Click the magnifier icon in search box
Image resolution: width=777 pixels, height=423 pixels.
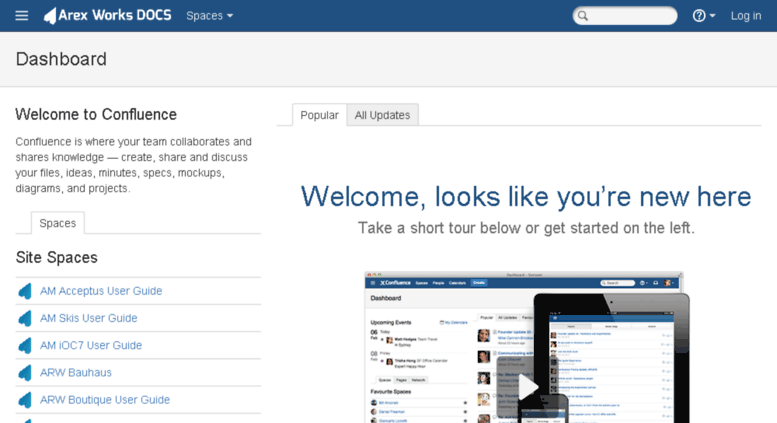click(x=583, y=16)
